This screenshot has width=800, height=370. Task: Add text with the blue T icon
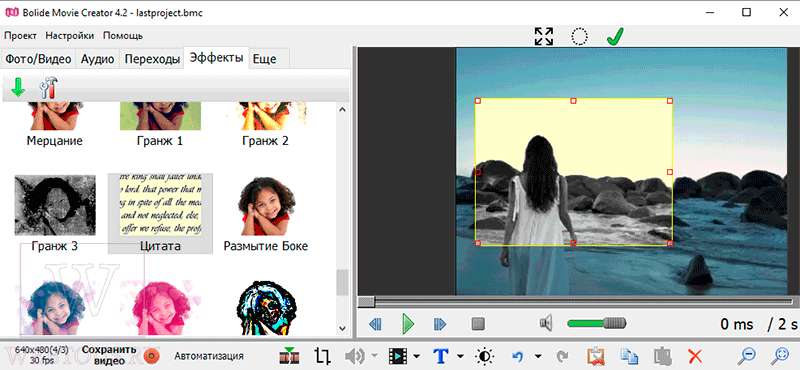tap(440, 356)
